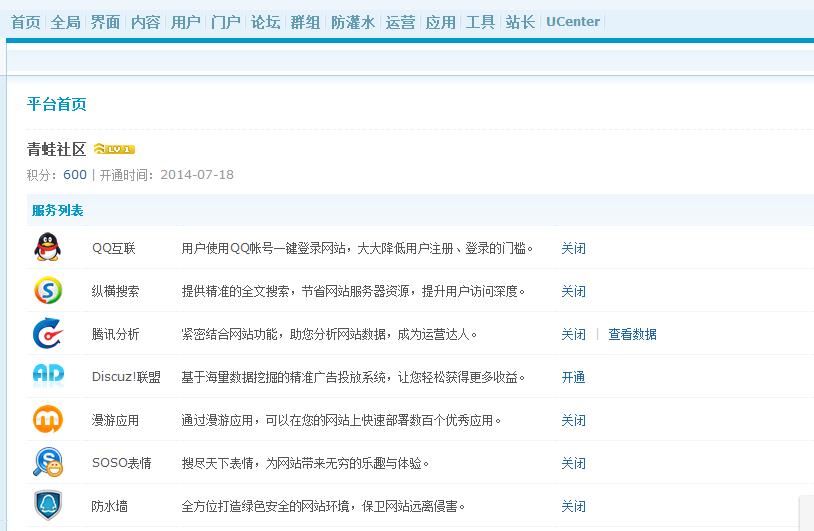The image size is (814, 531).
Task: Click the QQ penguin icon
Action: pos(47,247)
